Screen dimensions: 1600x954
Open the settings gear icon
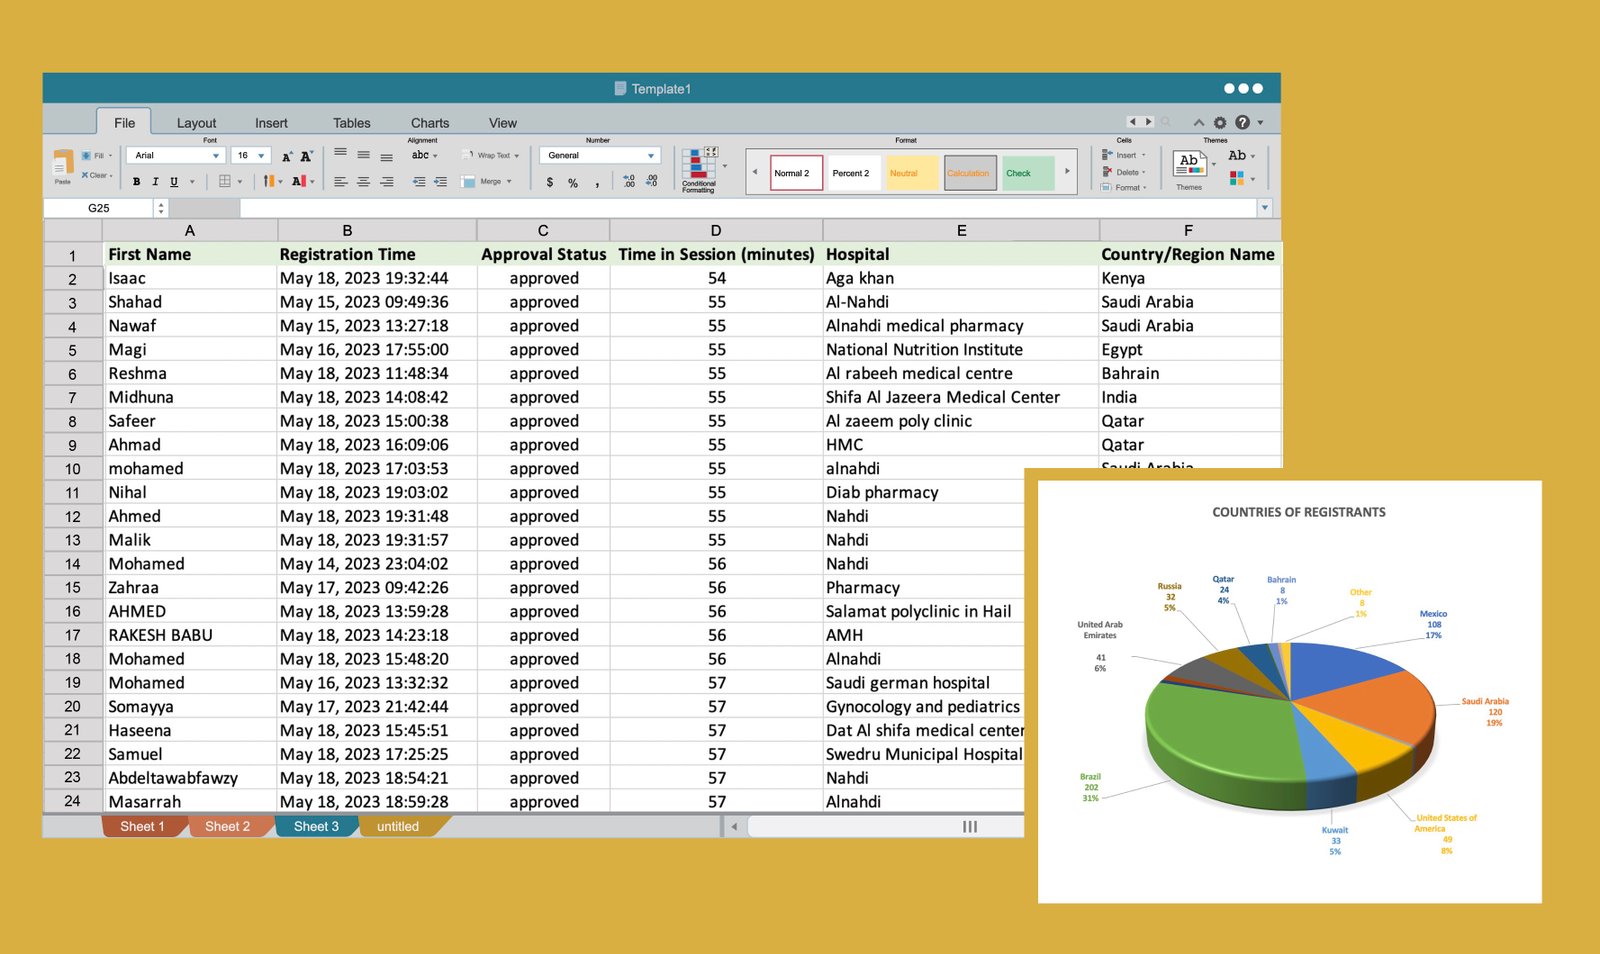1220,123
